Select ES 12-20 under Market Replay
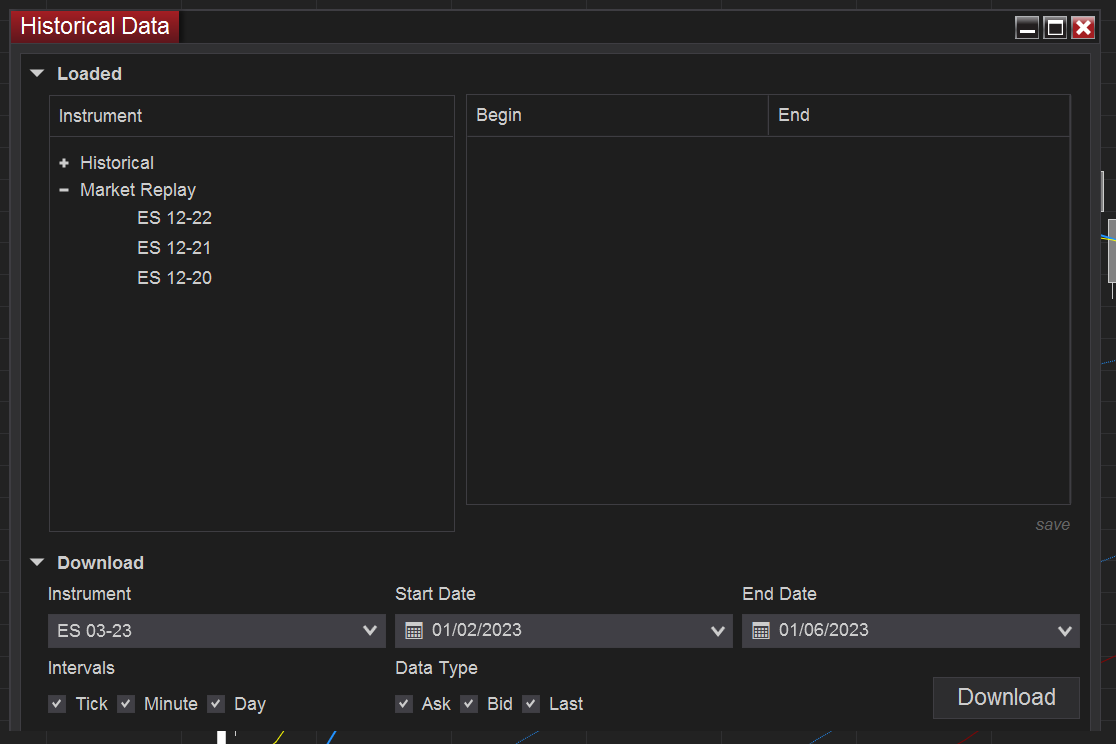Screen dimensions: 1116x744 [174, 278]
